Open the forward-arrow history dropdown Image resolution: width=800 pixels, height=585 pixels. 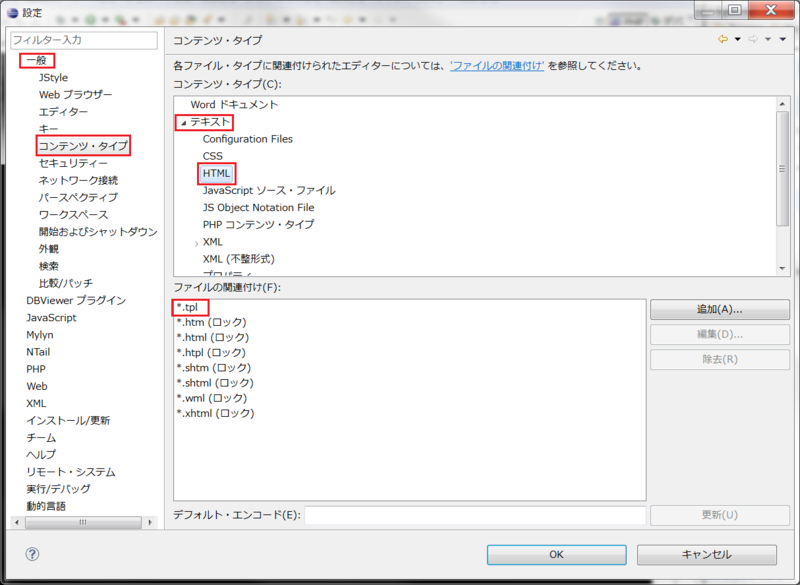(x=768, y=39)
